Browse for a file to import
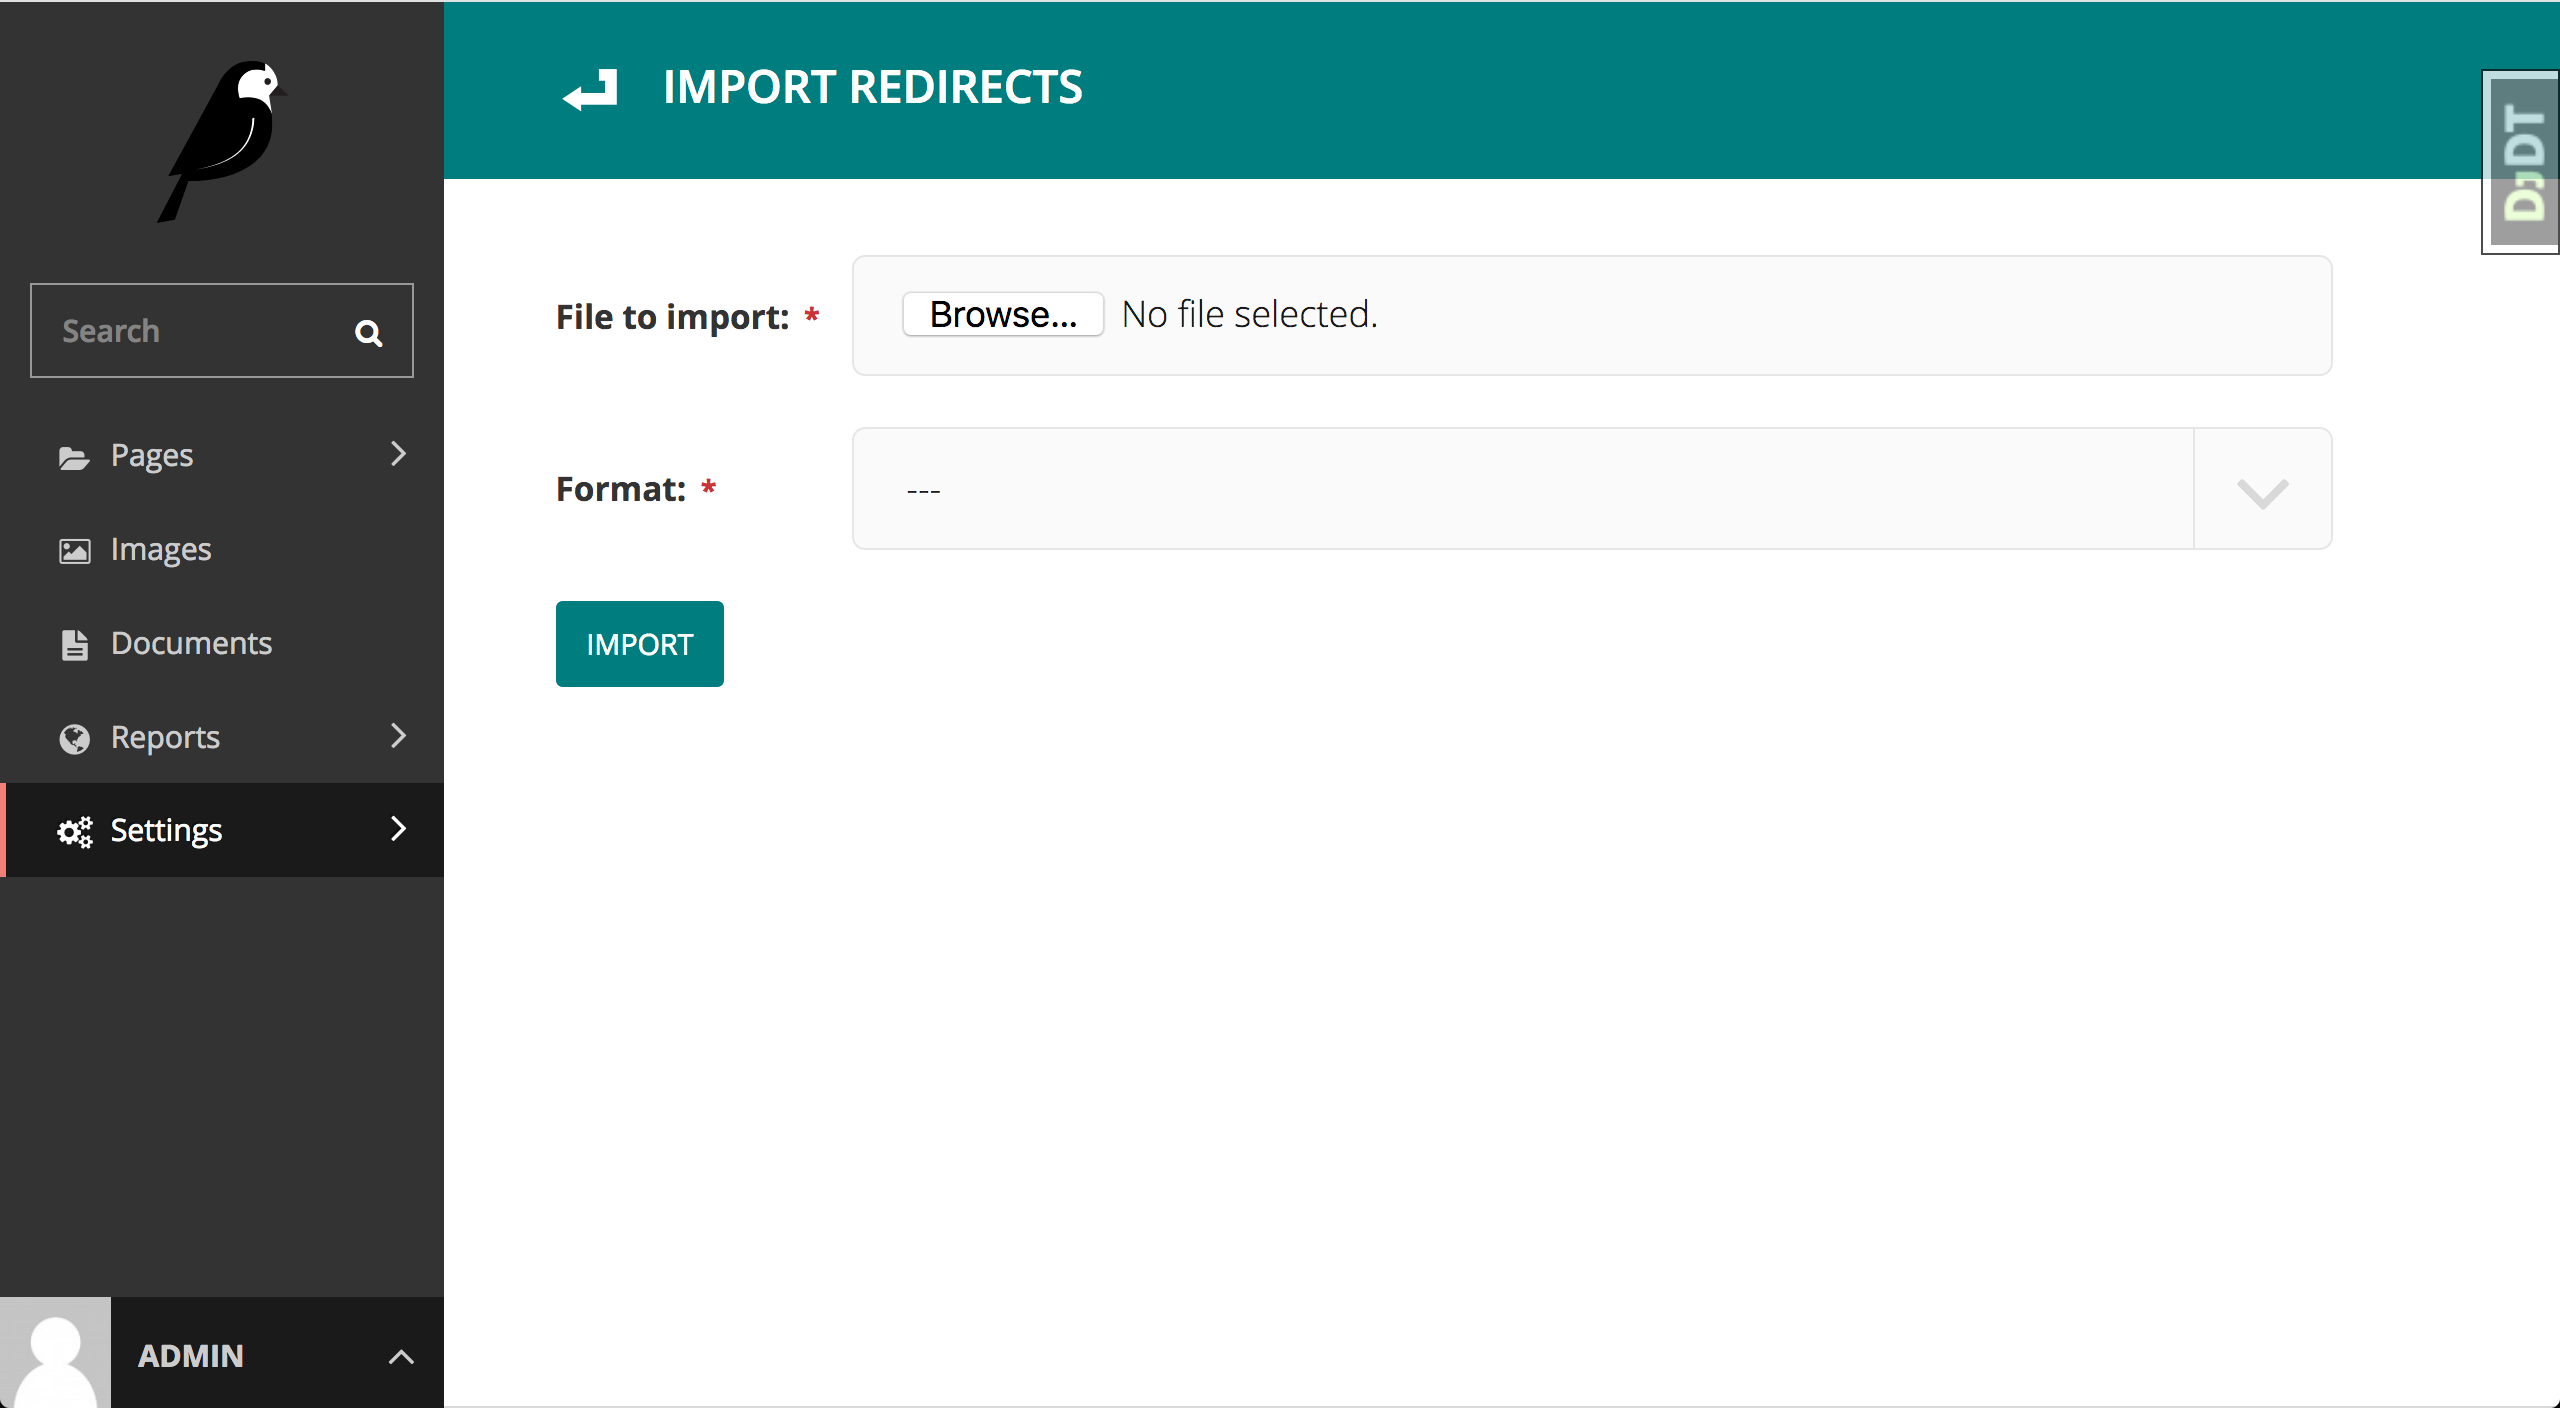The height and width of the screenshot is (1408, 2560). (x=1000, y=314)
